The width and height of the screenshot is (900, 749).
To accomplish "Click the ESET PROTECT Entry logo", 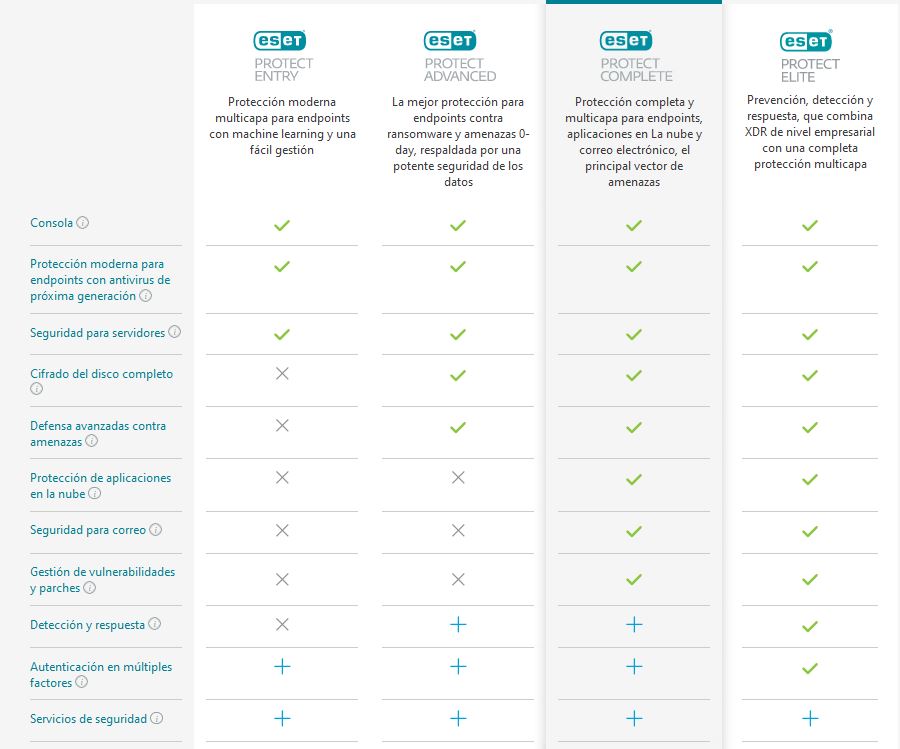I will (x=281, y=52).
